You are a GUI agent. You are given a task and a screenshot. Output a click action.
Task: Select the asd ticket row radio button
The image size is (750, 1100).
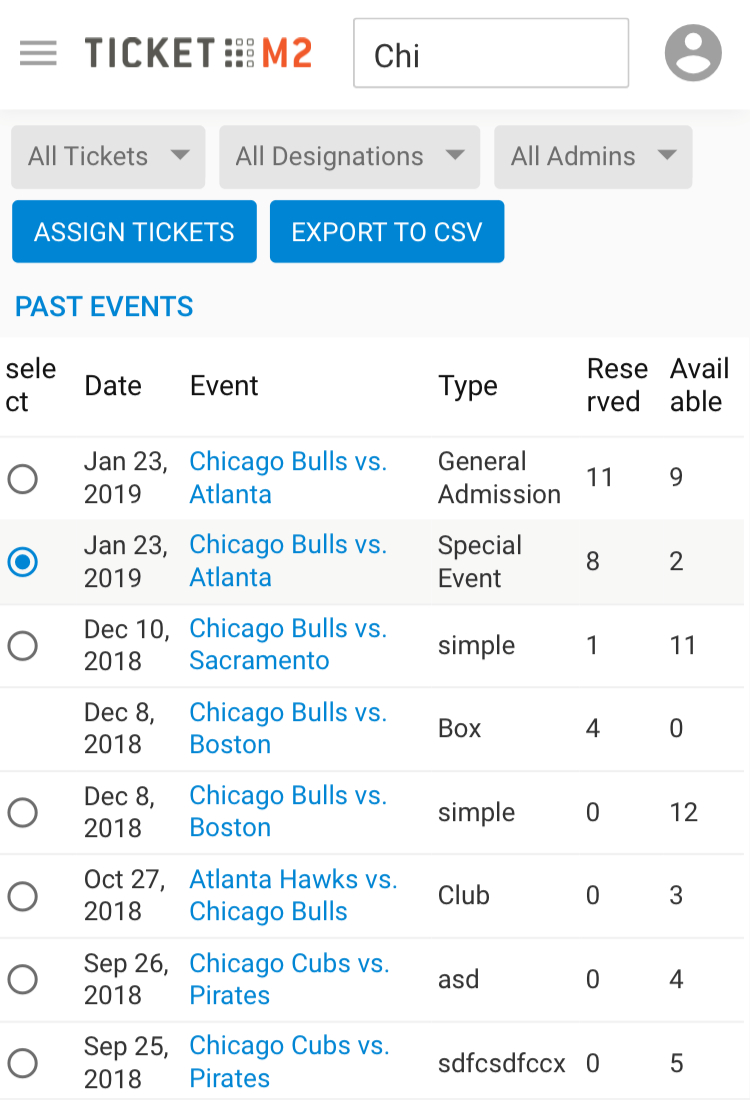click(22, 979)
